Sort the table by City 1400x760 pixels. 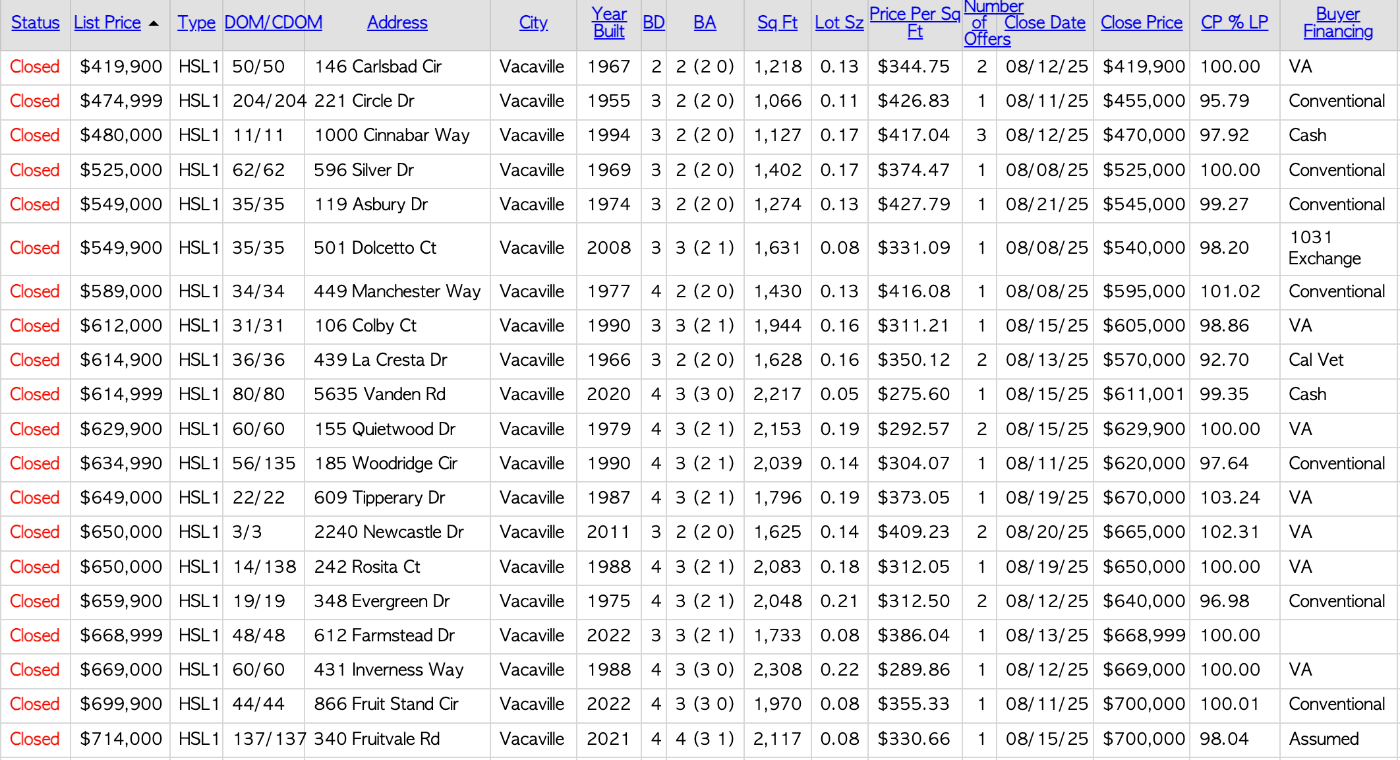click(x=533, y=22)
